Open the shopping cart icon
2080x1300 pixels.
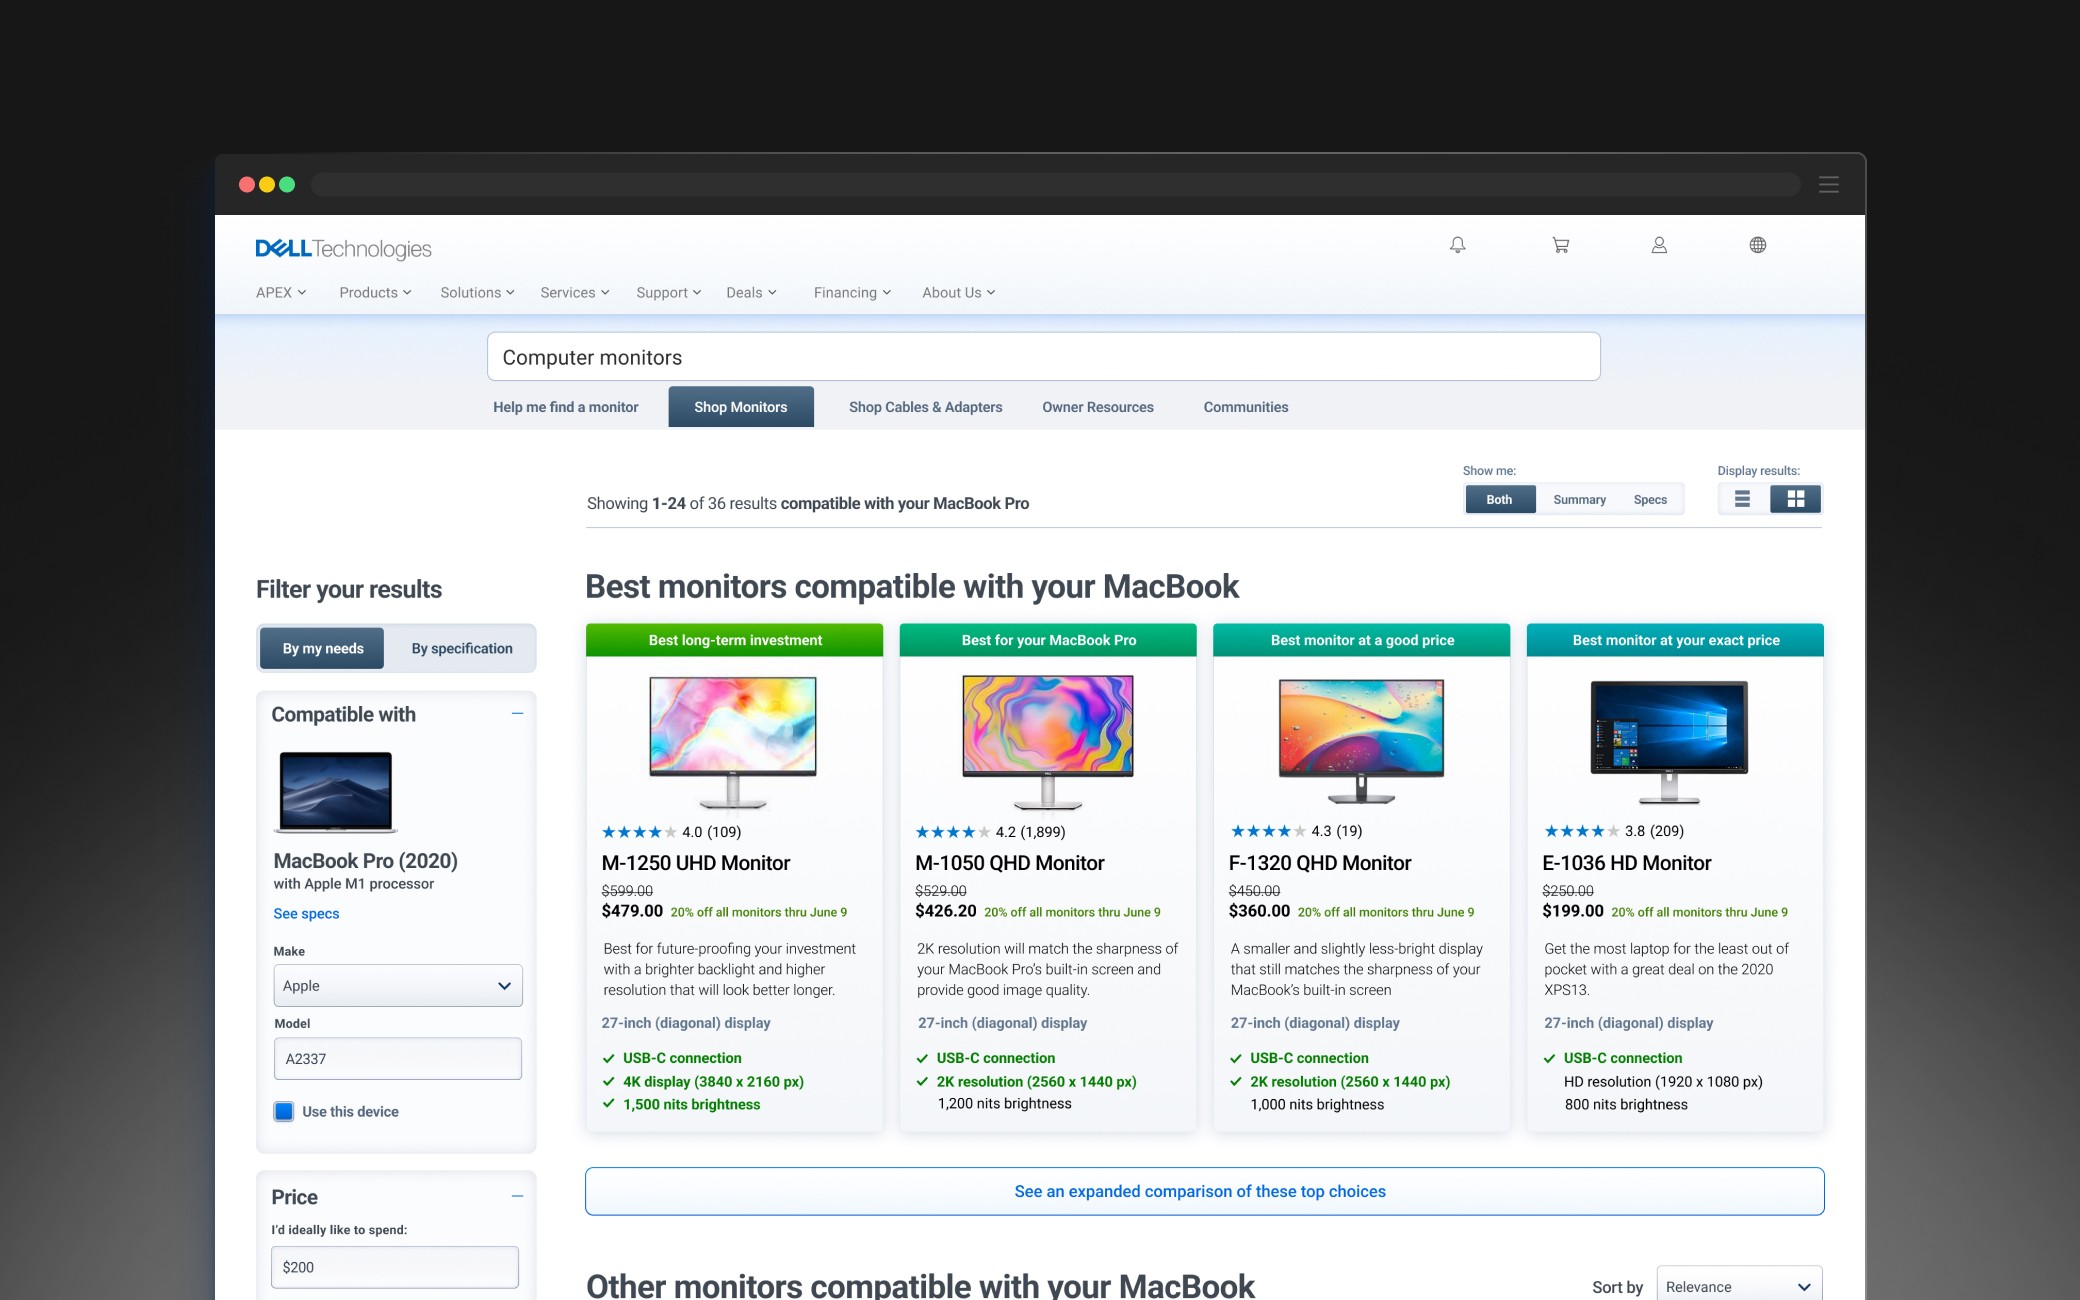click(x=1560, y=245)
